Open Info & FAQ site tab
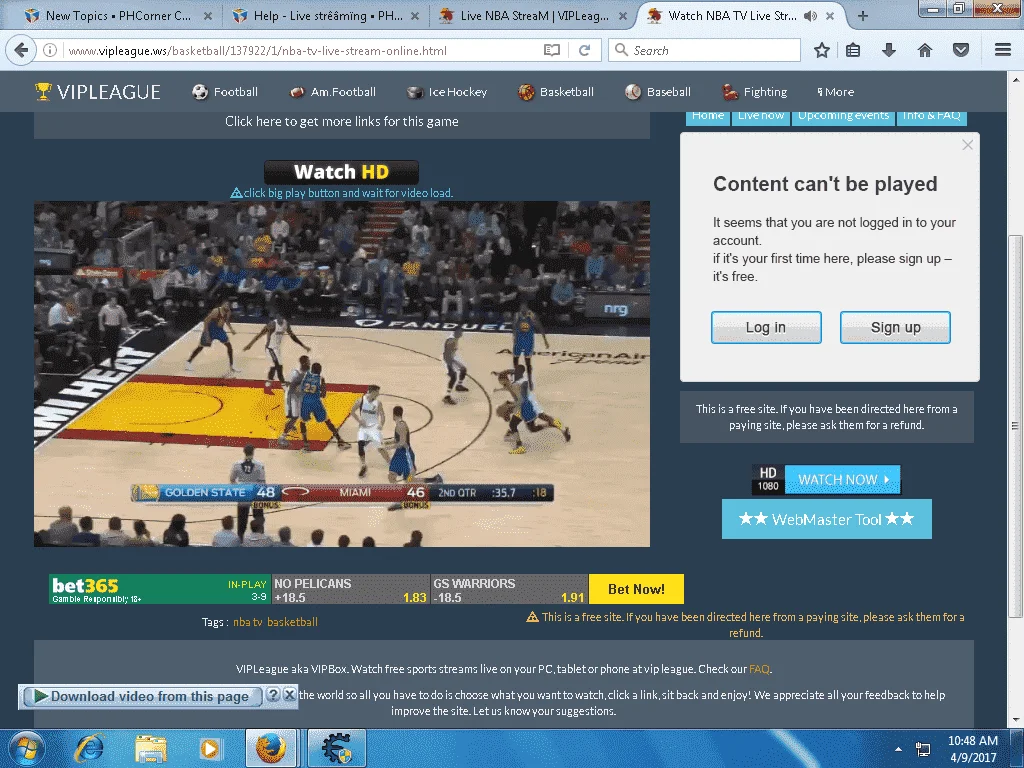Image resolution: width=1024 pixels, height=768 pixels. 931,116
